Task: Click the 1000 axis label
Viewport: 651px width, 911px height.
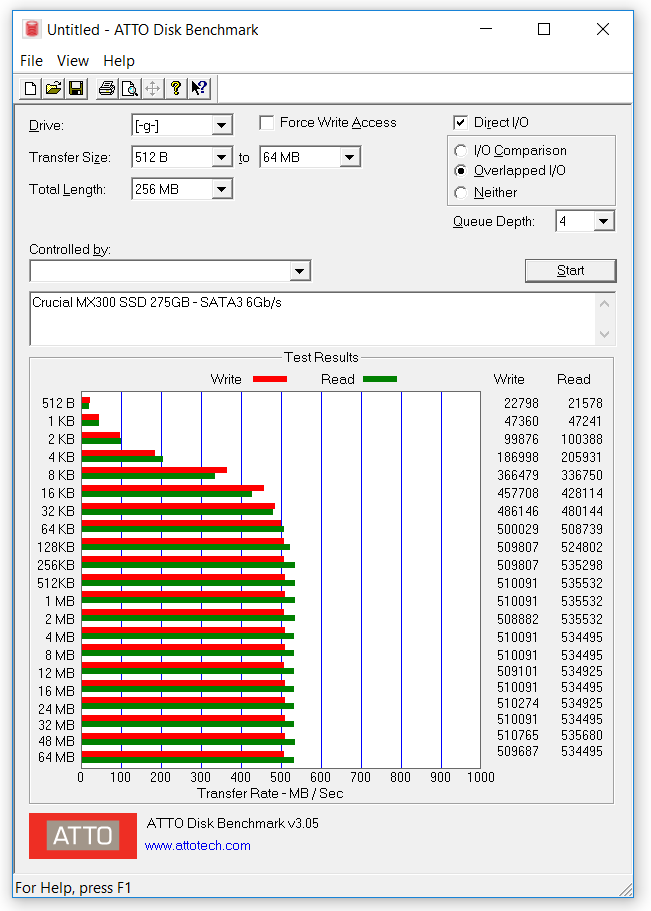Action: click(481, 777)
